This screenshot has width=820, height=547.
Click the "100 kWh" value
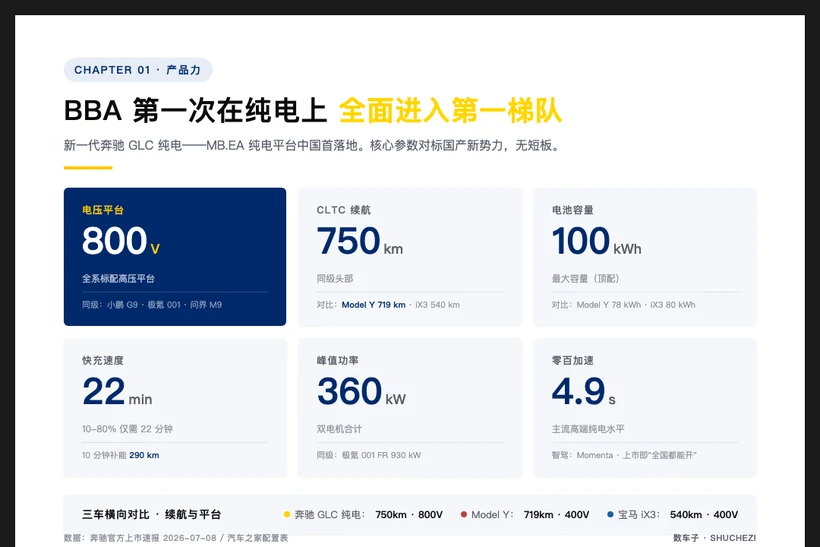coord(597,241)
